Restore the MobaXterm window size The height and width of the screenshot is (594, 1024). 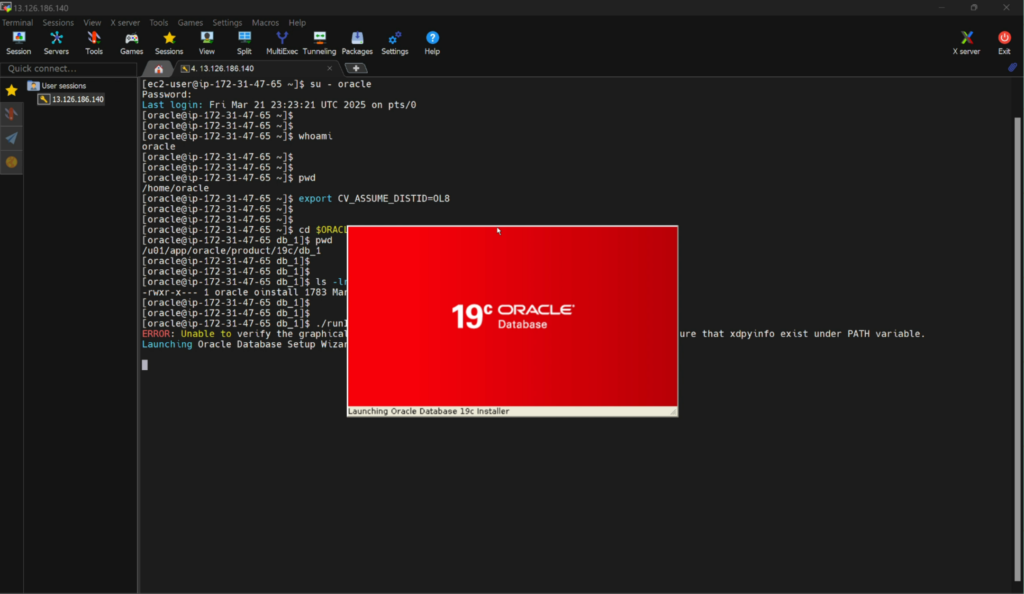pyautogui.click(x=974, y=8)
